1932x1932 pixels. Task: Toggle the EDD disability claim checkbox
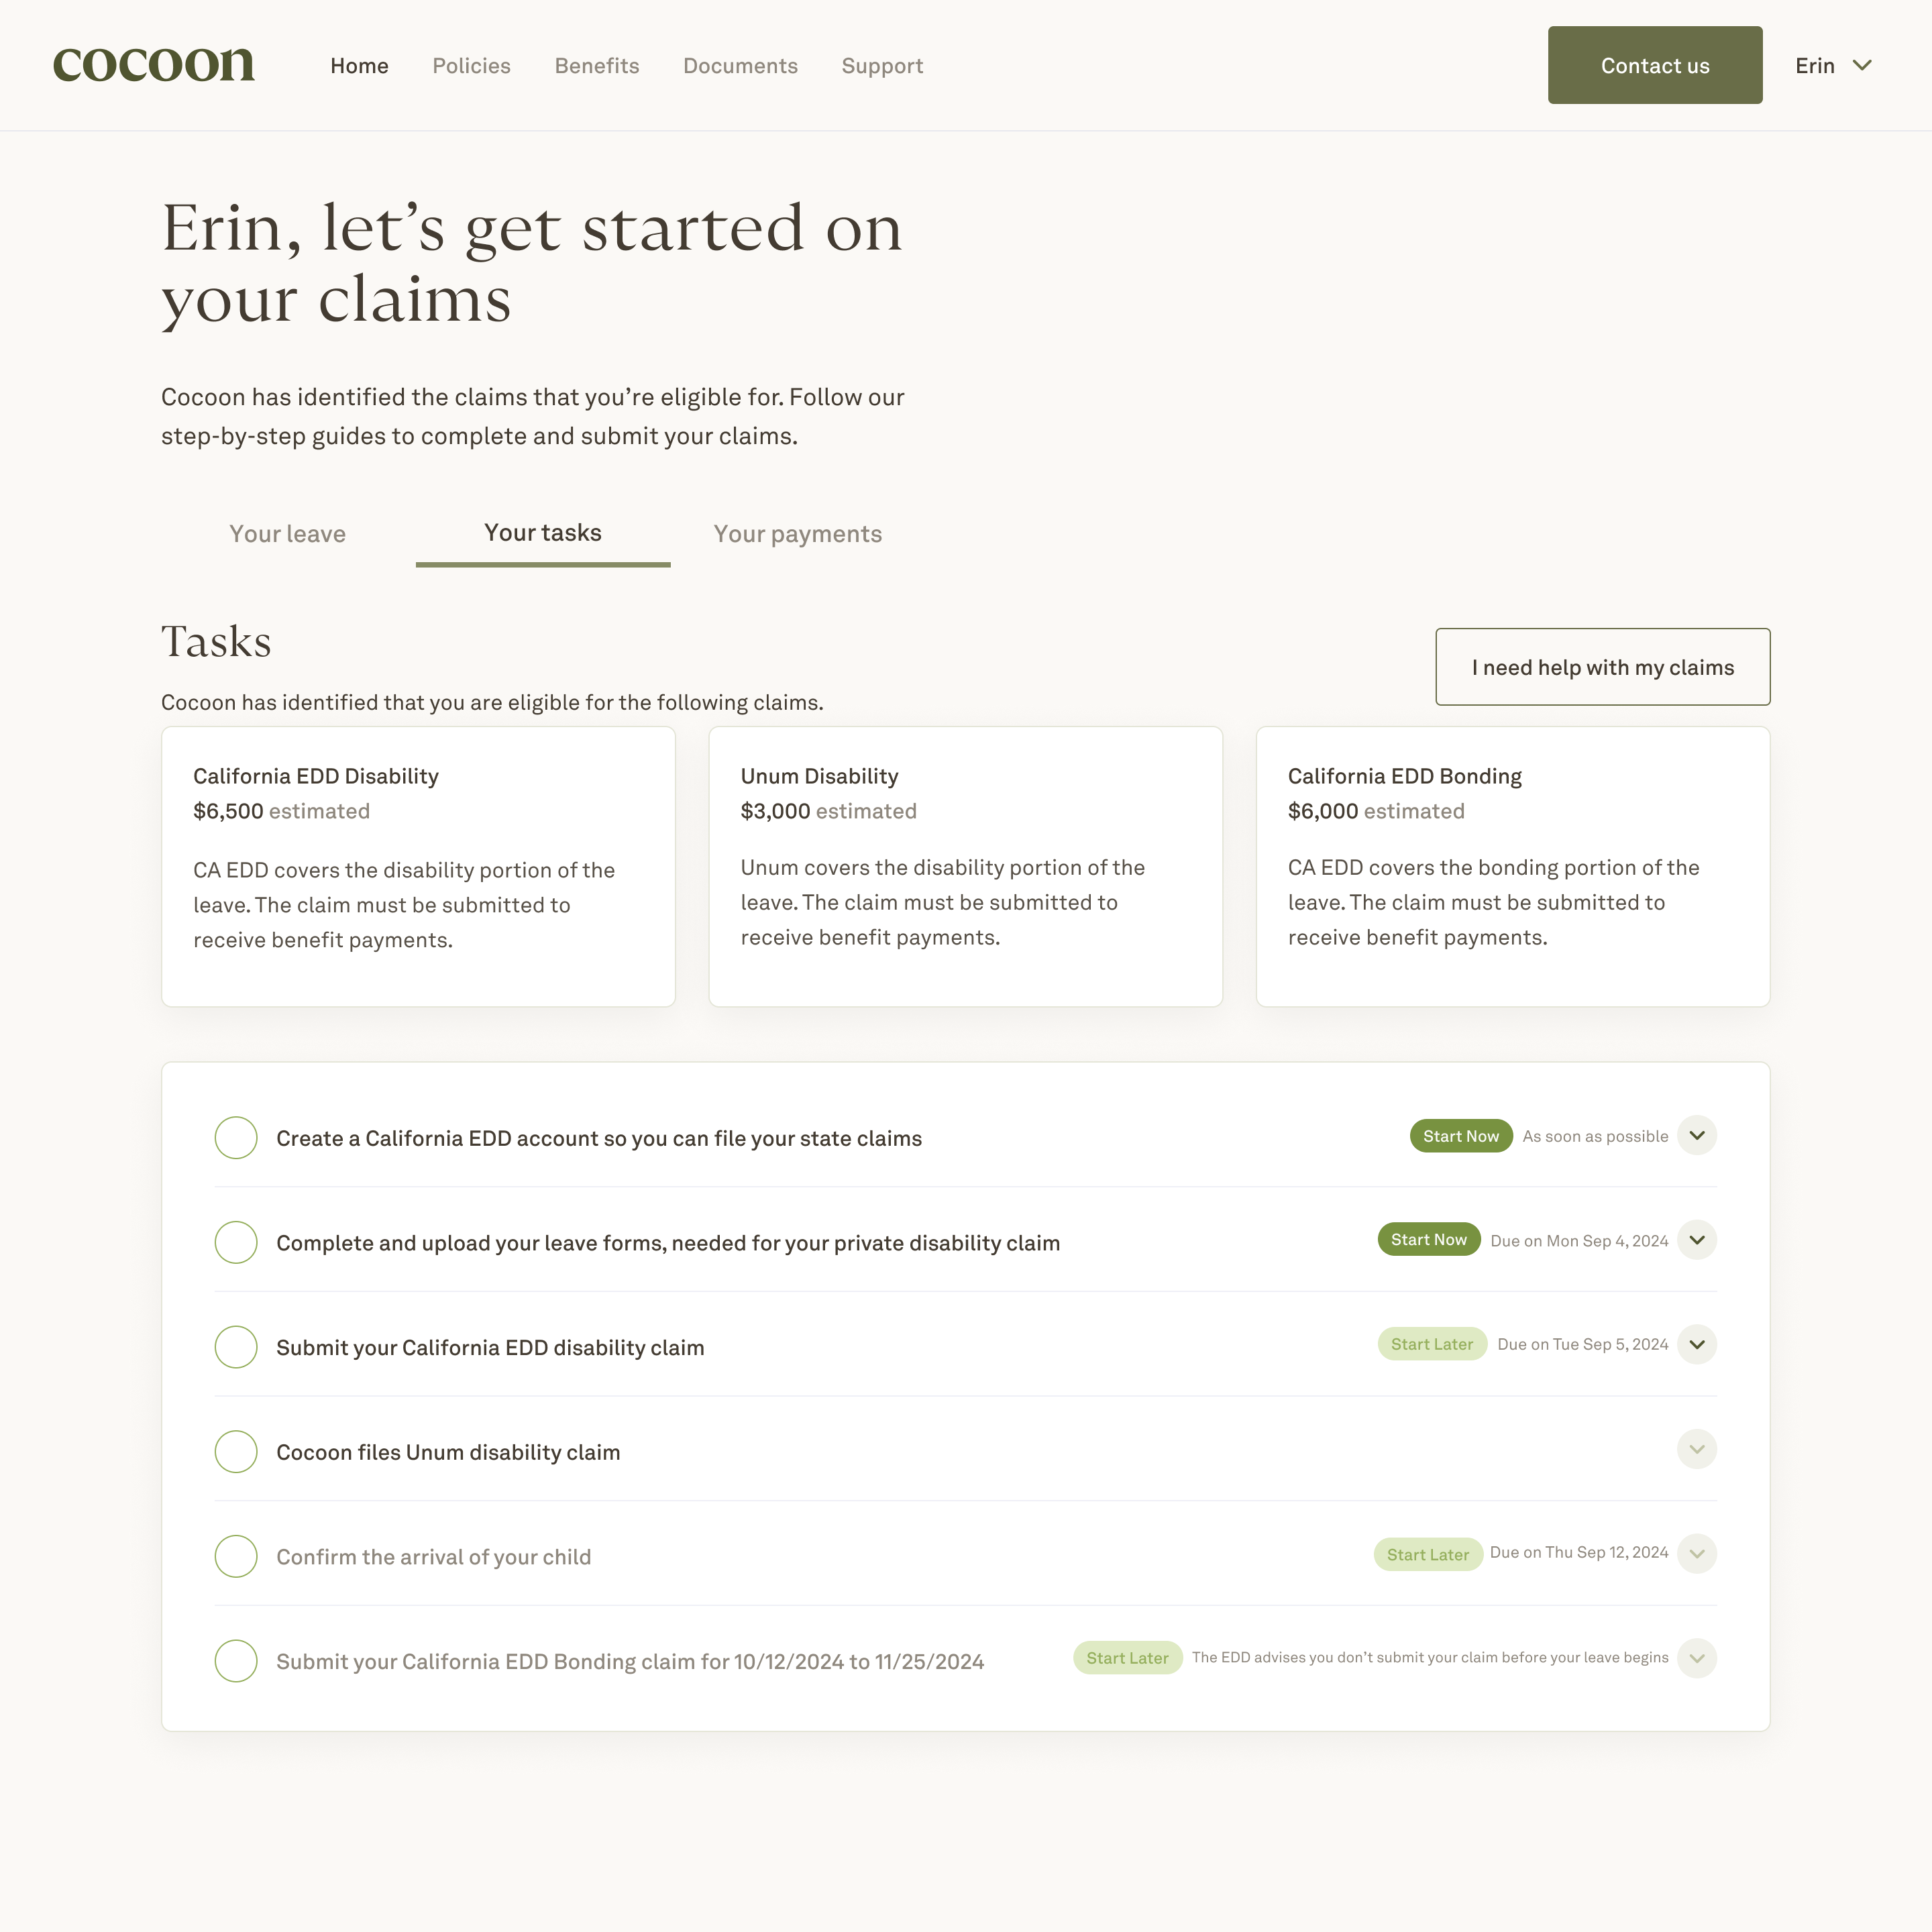pyautogui.click(x=235, y=1346)
